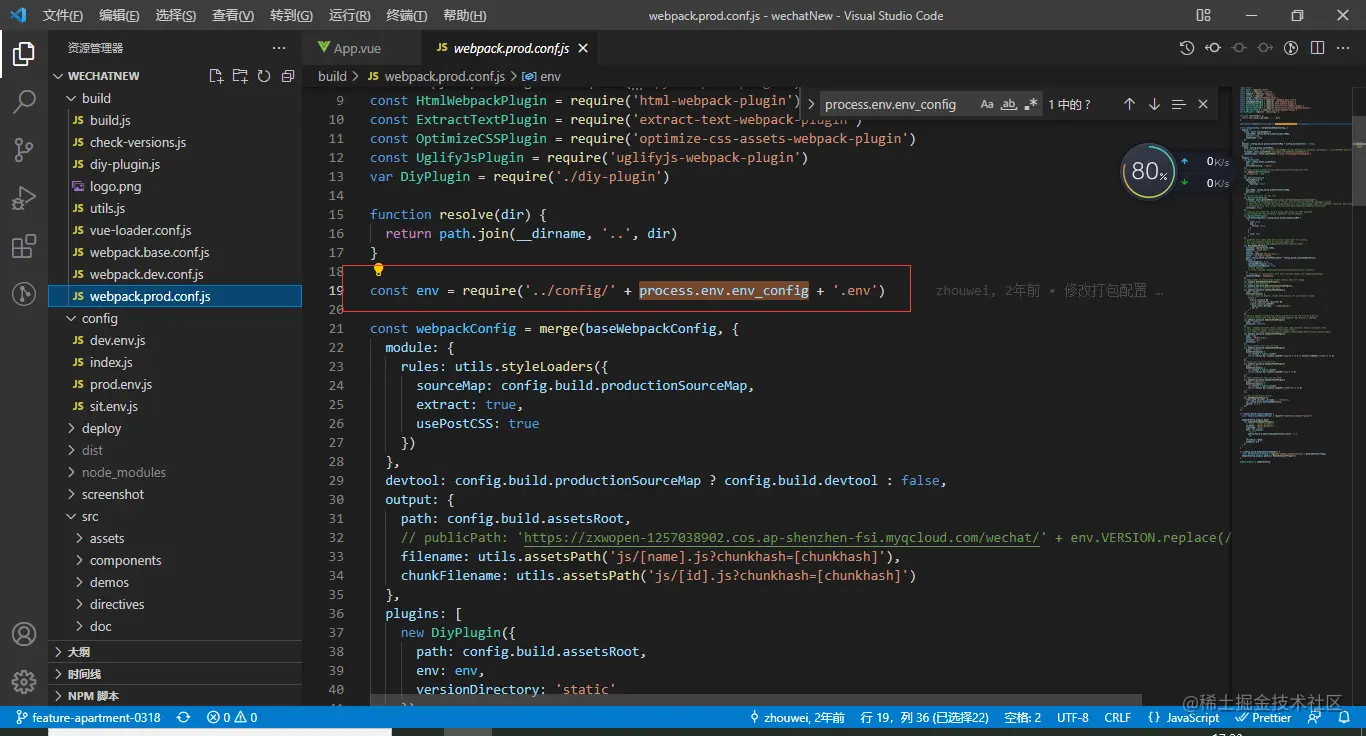The height and width of the screenshot is (736, 1366).
Task: Open the file history timeline icon
Action: click(x=1187, y=48)
